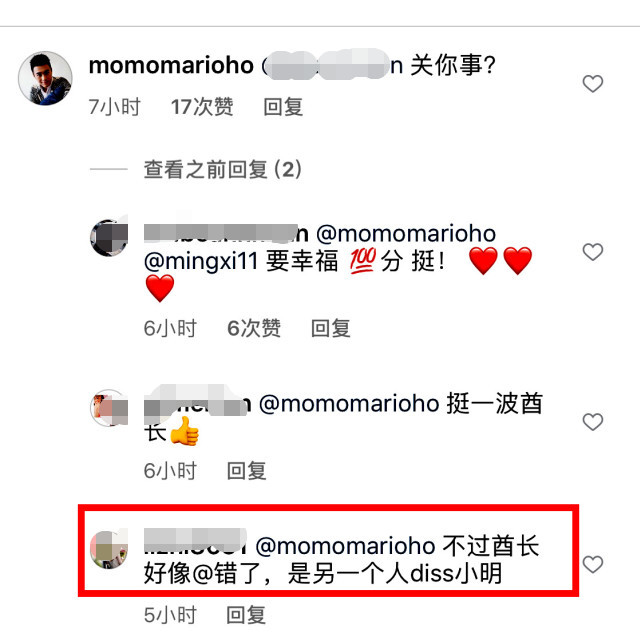Reply to the 6小时 comment with 6次赞
640x644 pixels.
click(x=331, y=329)
